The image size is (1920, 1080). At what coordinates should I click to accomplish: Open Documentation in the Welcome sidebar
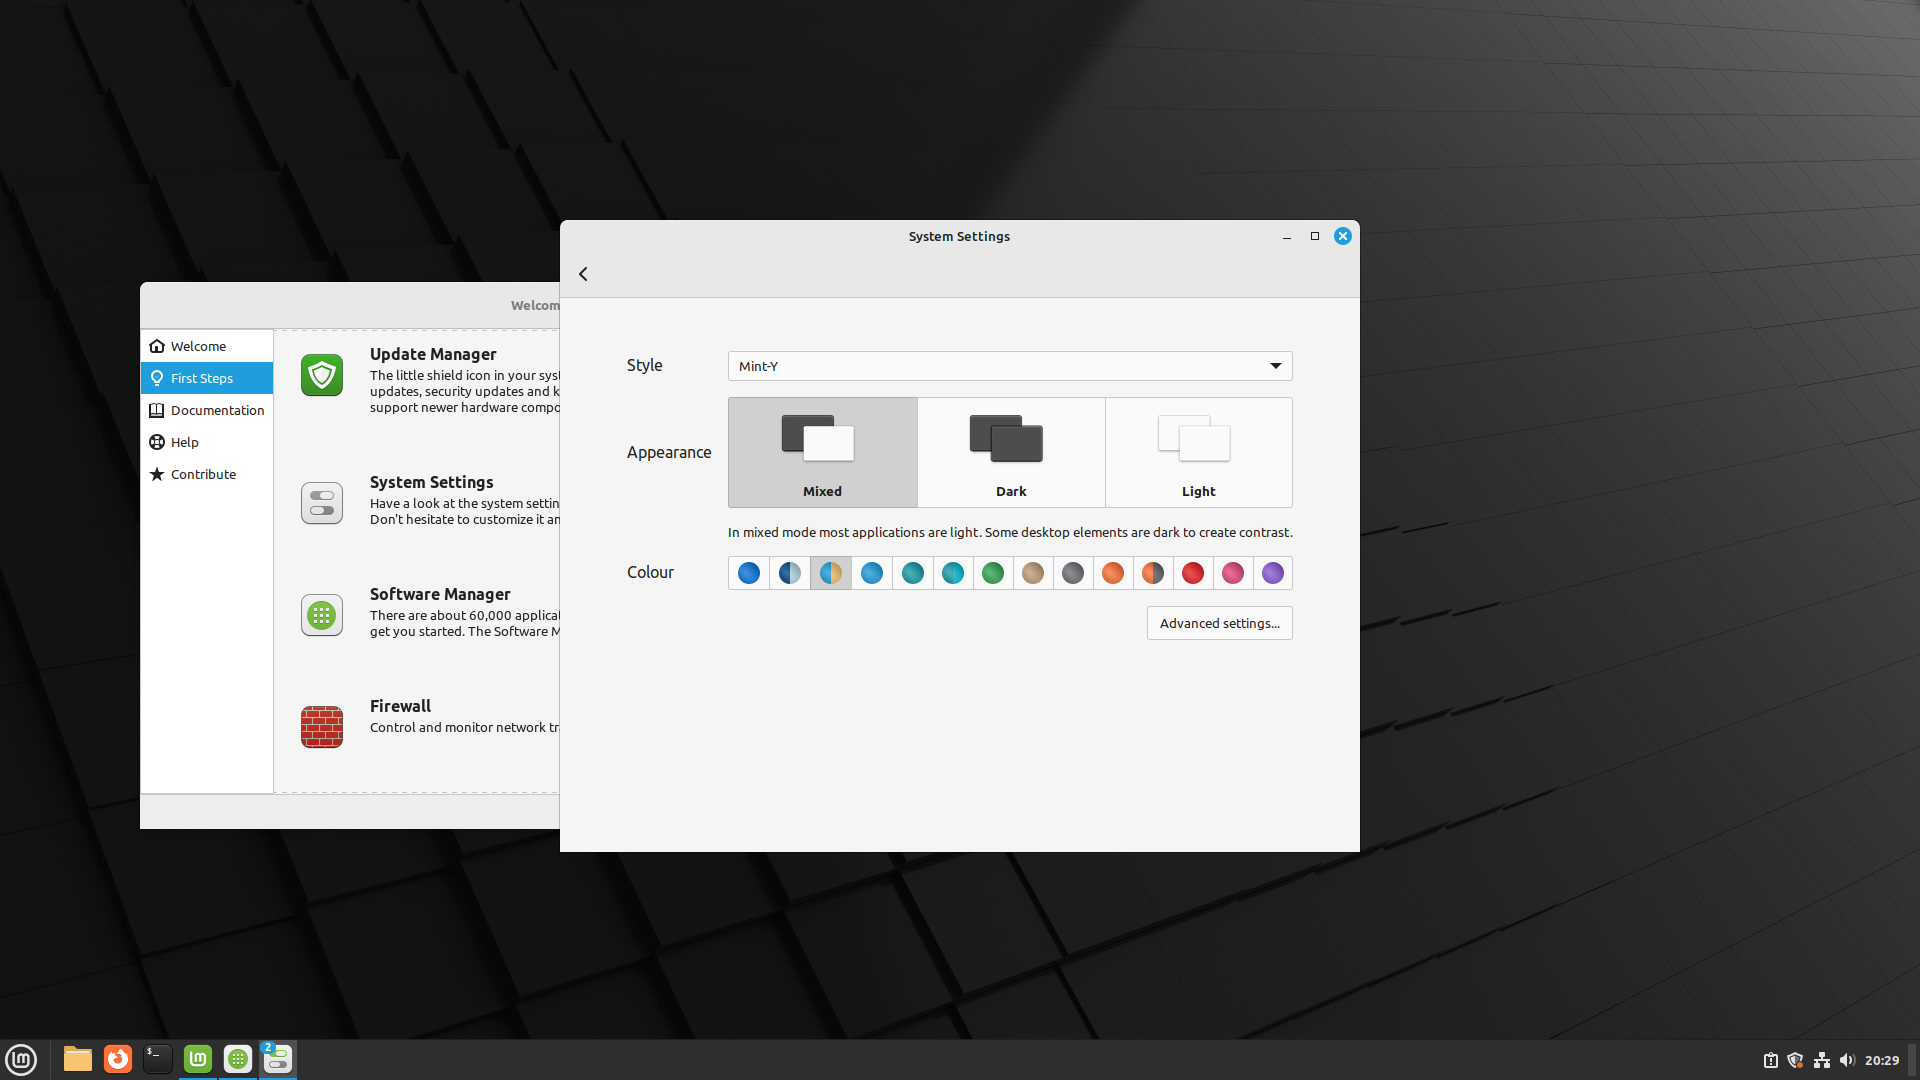(207, 410)
